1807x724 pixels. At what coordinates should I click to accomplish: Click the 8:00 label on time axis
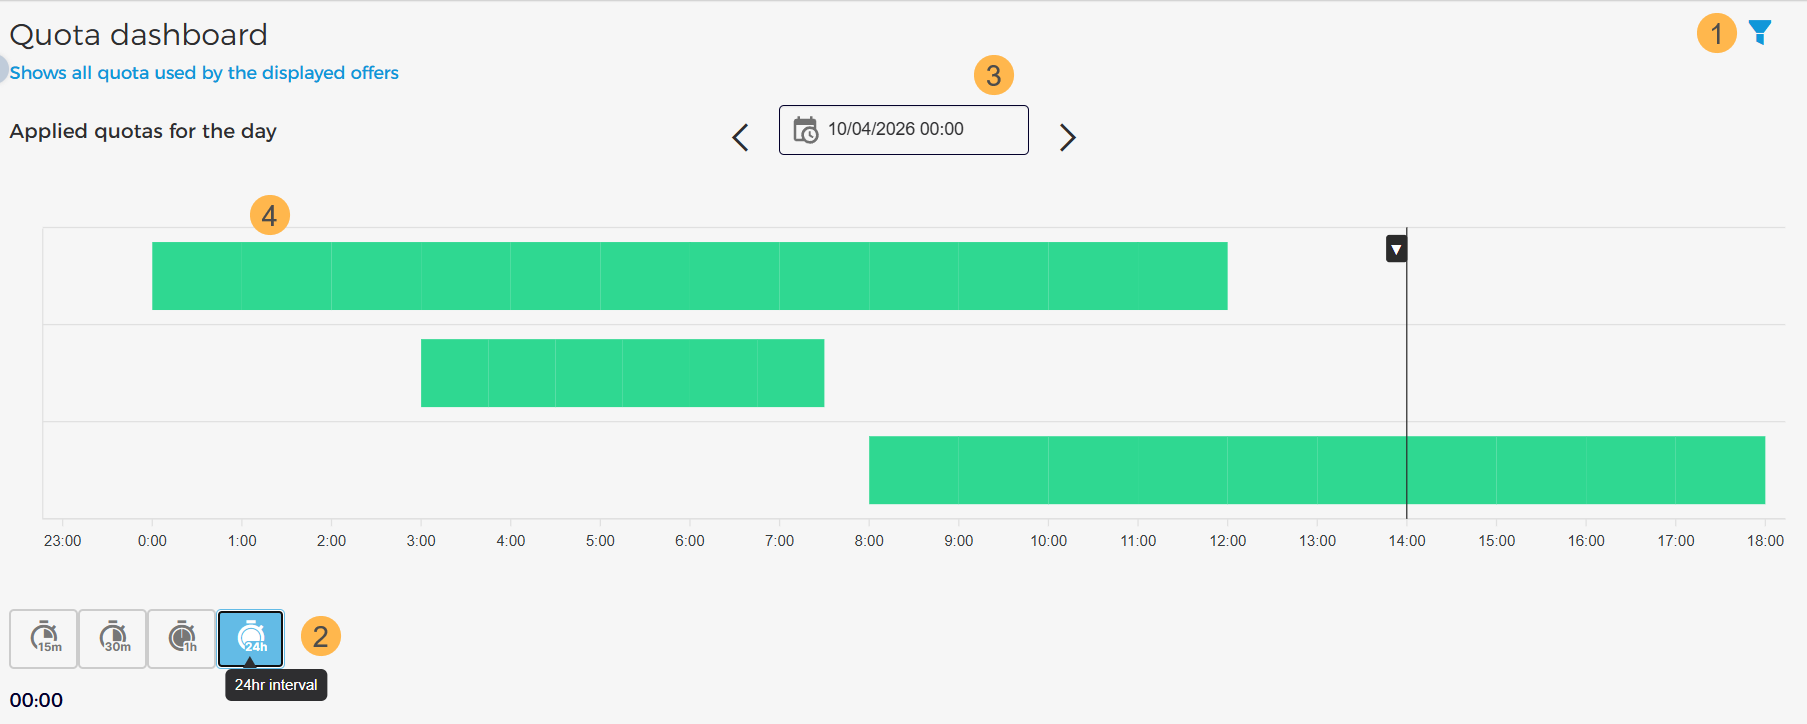[x=868, y=541]
